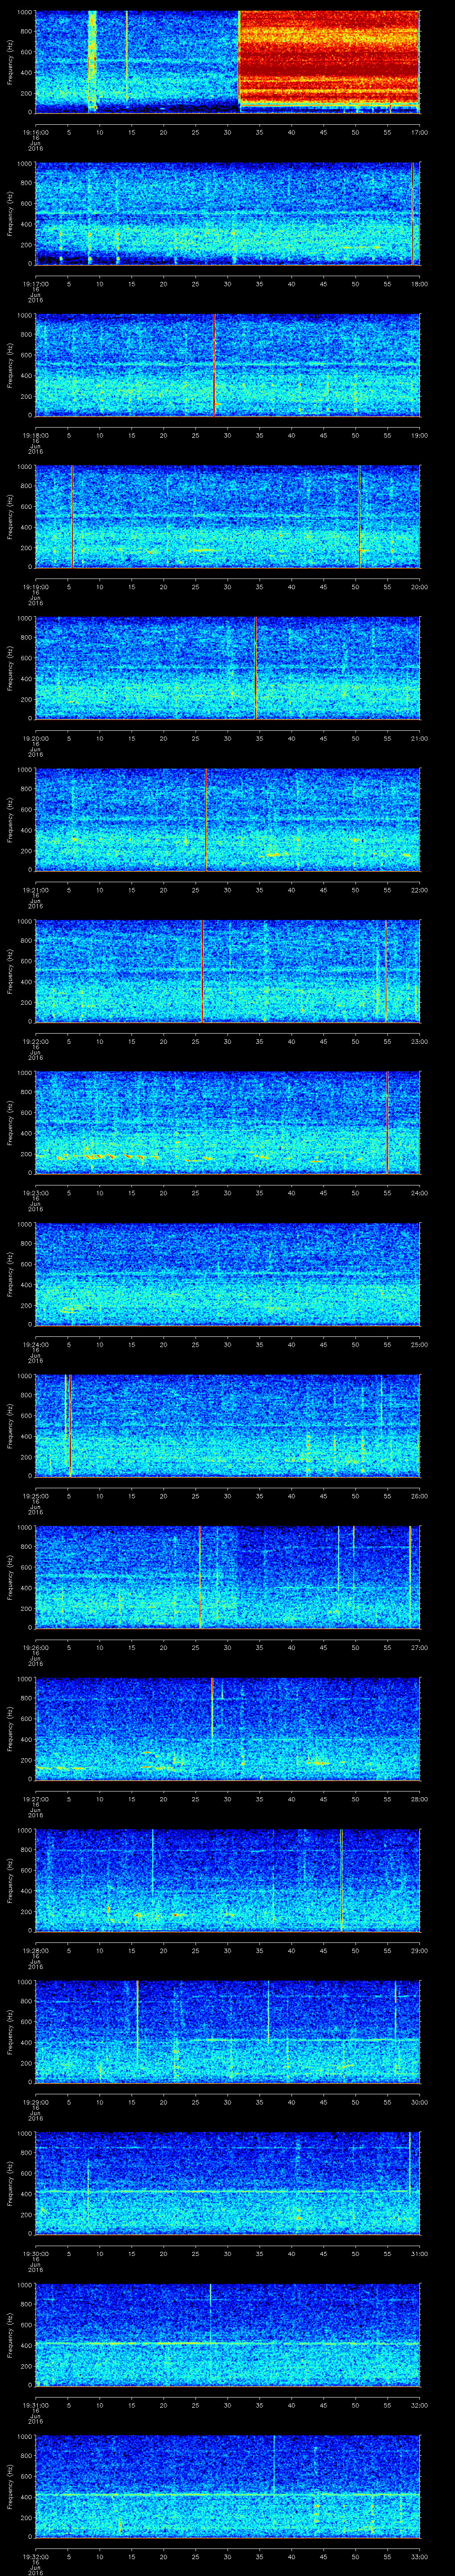The image size is (455, 2576).
Task: Click the spectrogram panel starting at 19:25:00
Action: tap(227, 1426)
